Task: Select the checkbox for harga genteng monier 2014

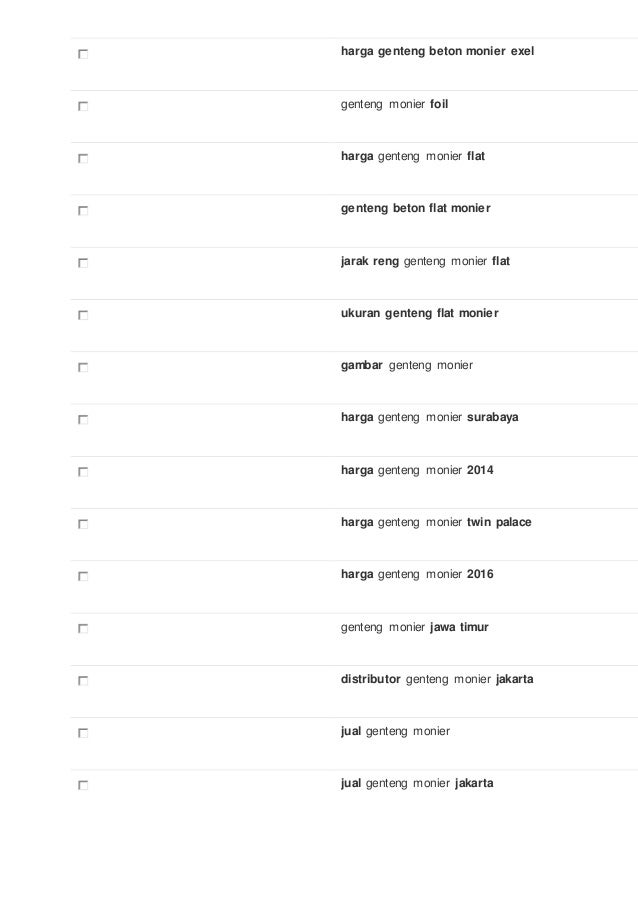Action: click(83, 472)
